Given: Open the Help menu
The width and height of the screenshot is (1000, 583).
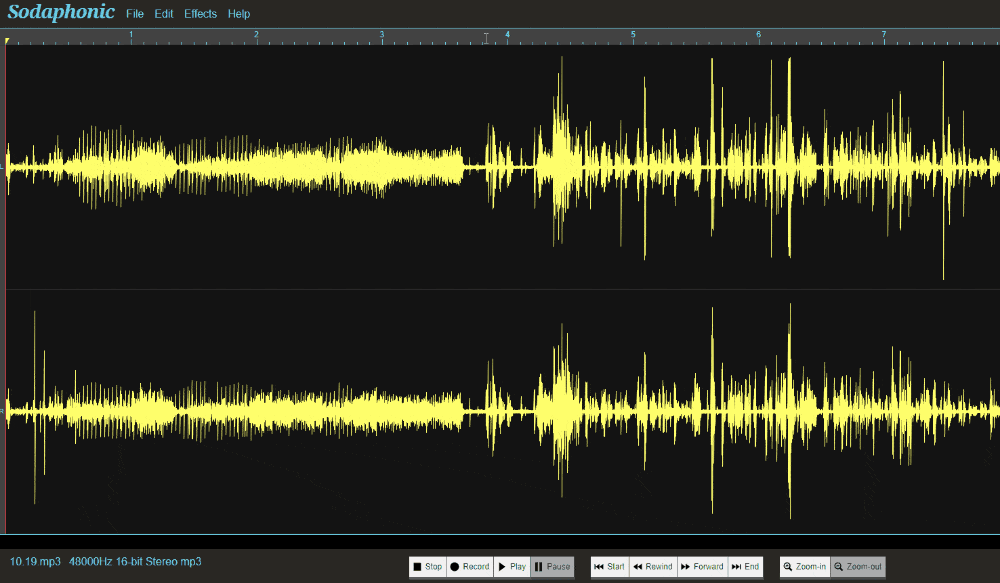Looking at the screenshot, I should click(x=239, y=14).
